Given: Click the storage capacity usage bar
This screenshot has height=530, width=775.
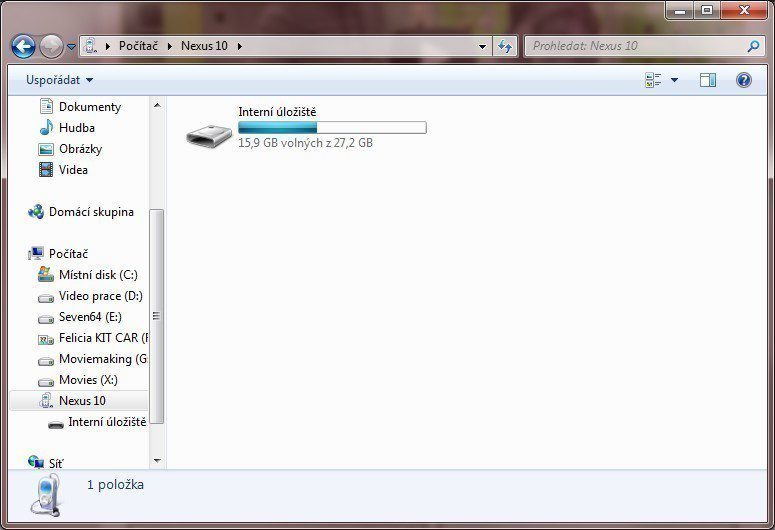Looking at the screenshot, I should coord(332,128).
